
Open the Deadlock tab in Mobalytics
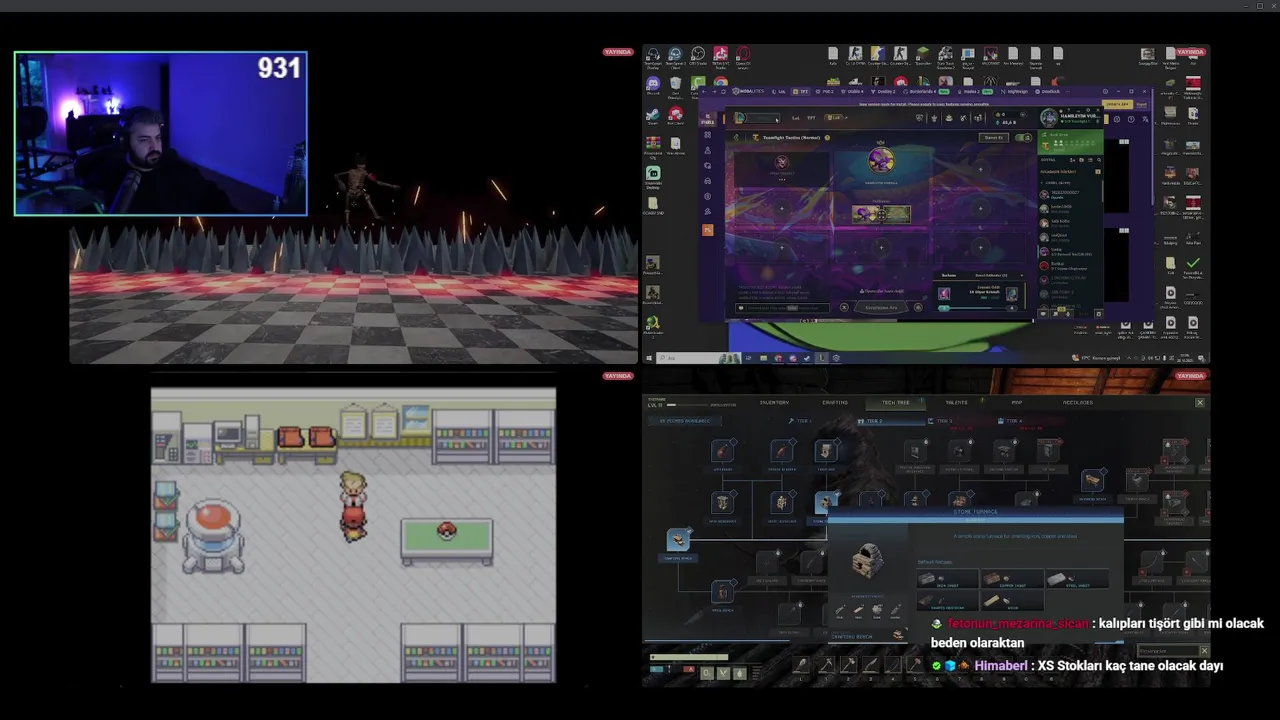[1048, 92]
